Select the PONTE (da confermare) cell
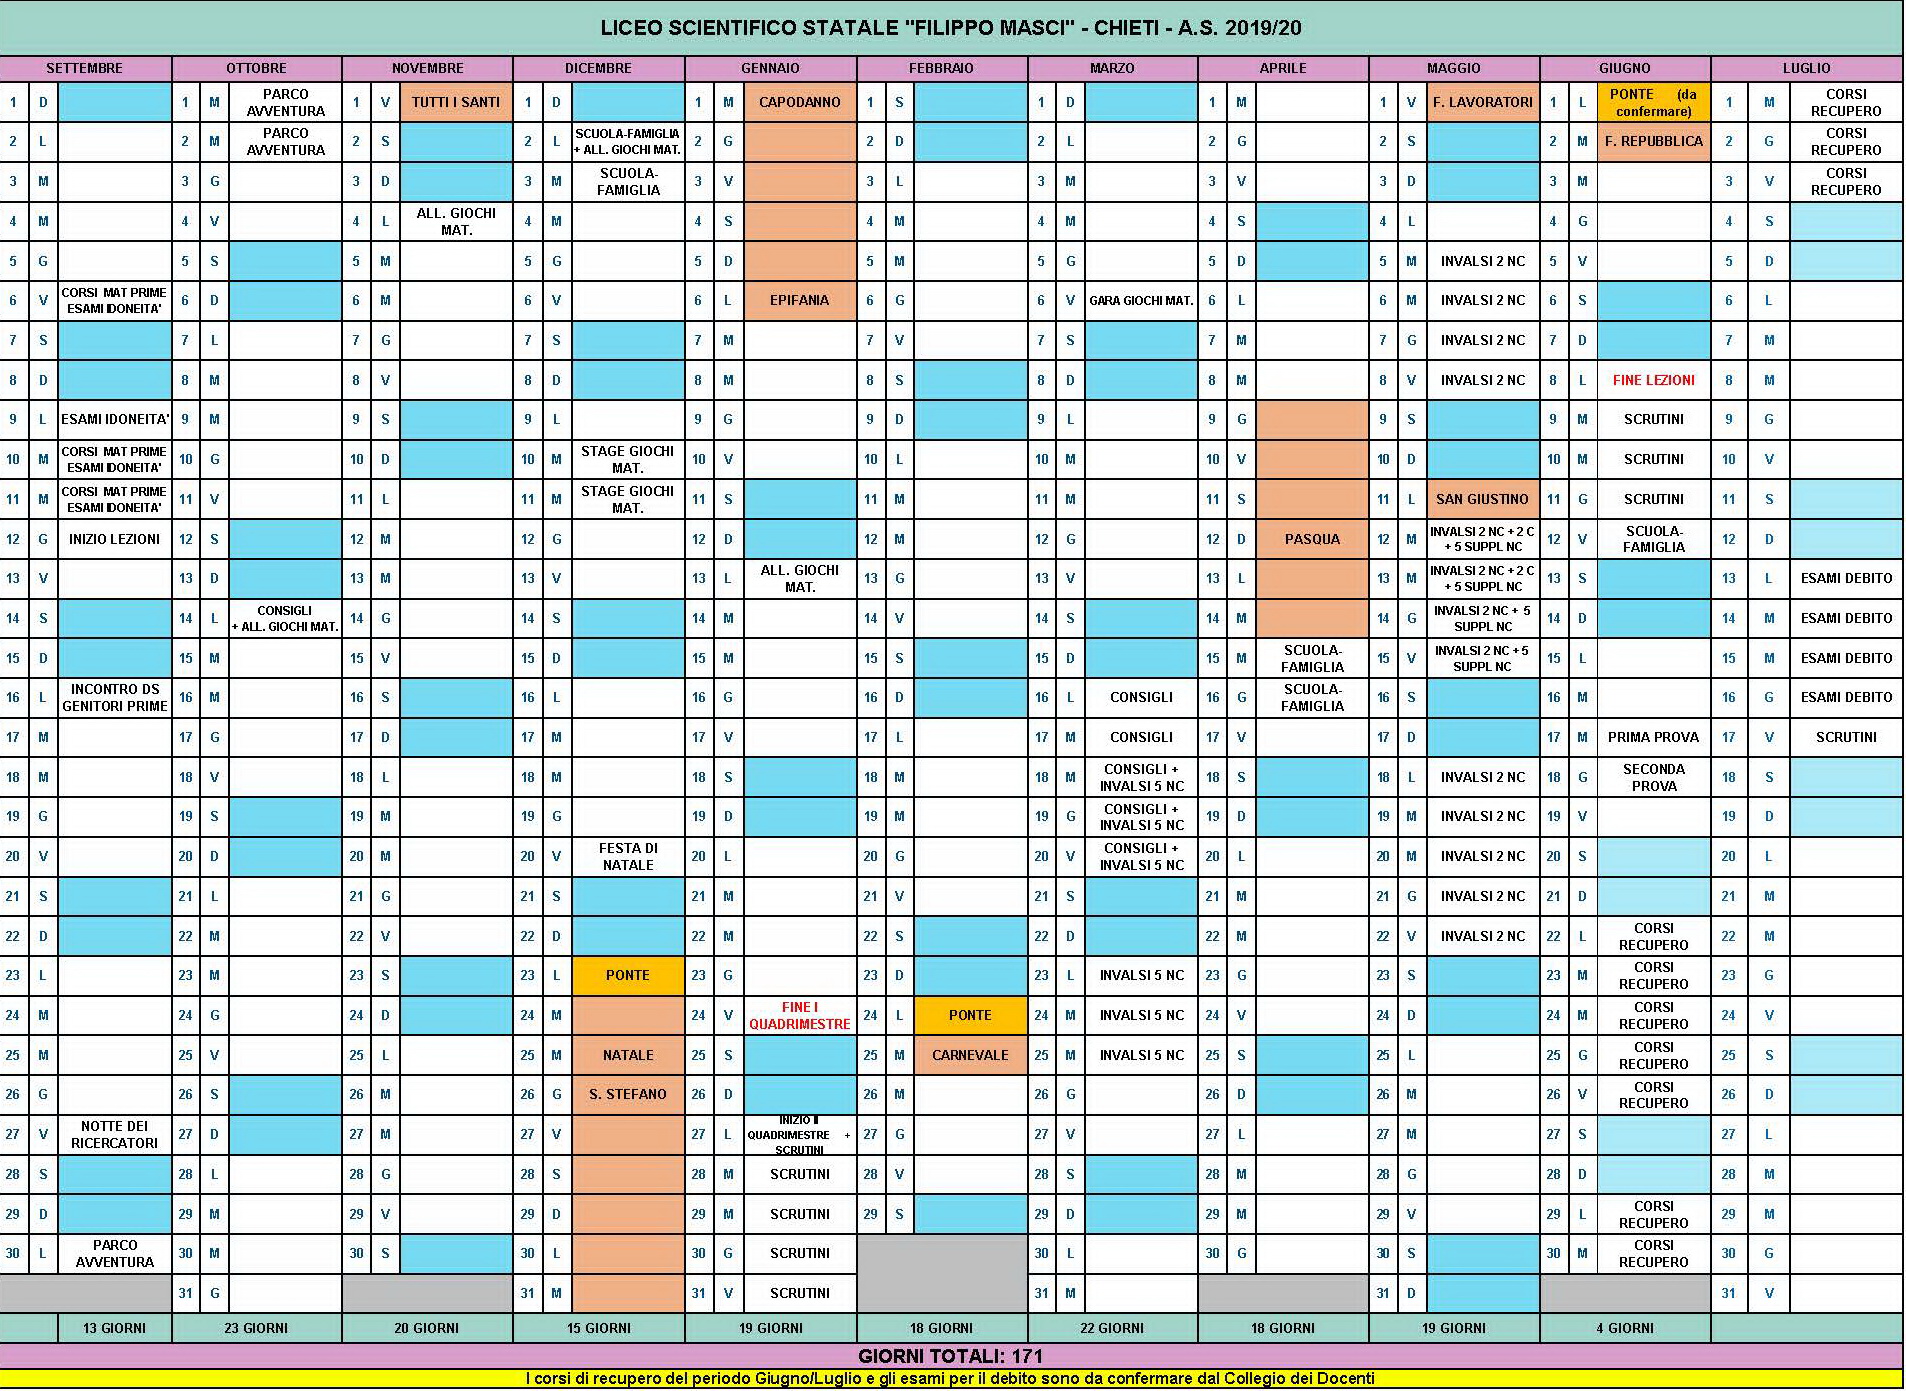Viewport: 1906px width, 1391px height. point(1654,102)
